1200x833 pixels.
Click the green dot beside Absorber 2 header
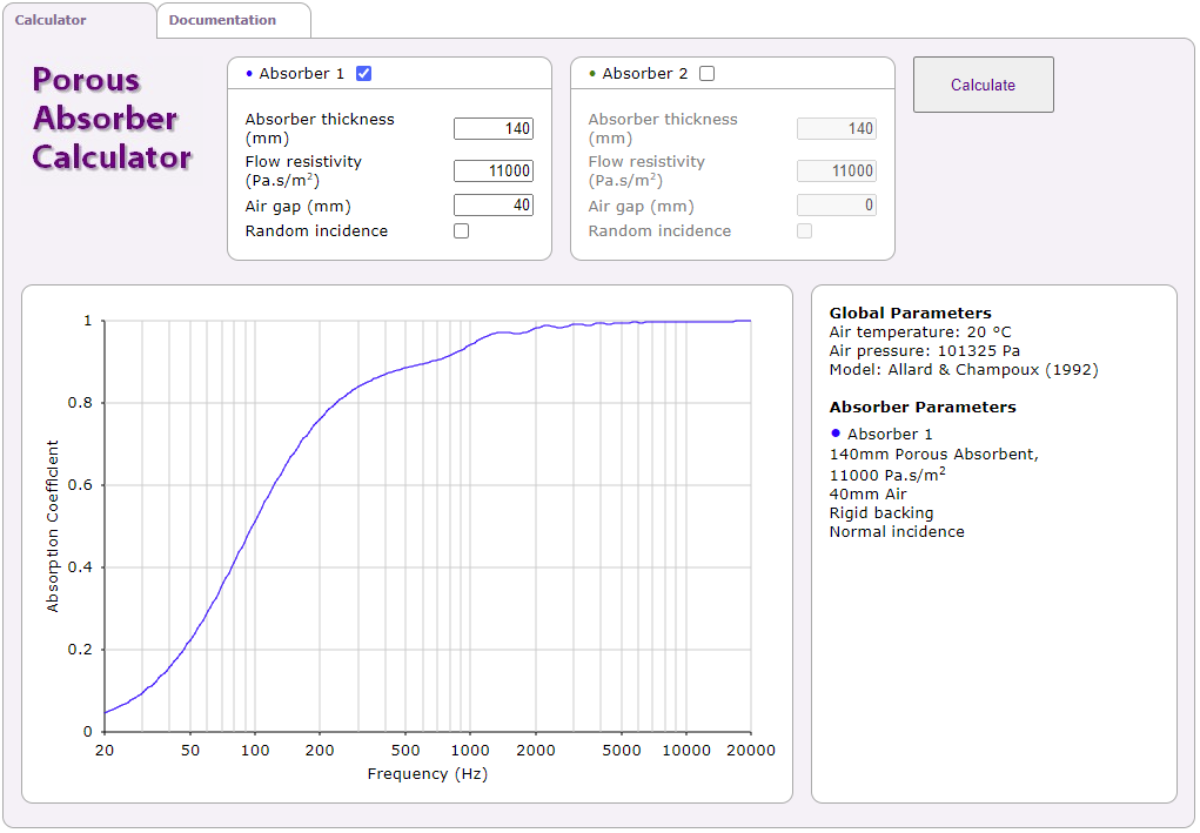[x=592, y=74]
